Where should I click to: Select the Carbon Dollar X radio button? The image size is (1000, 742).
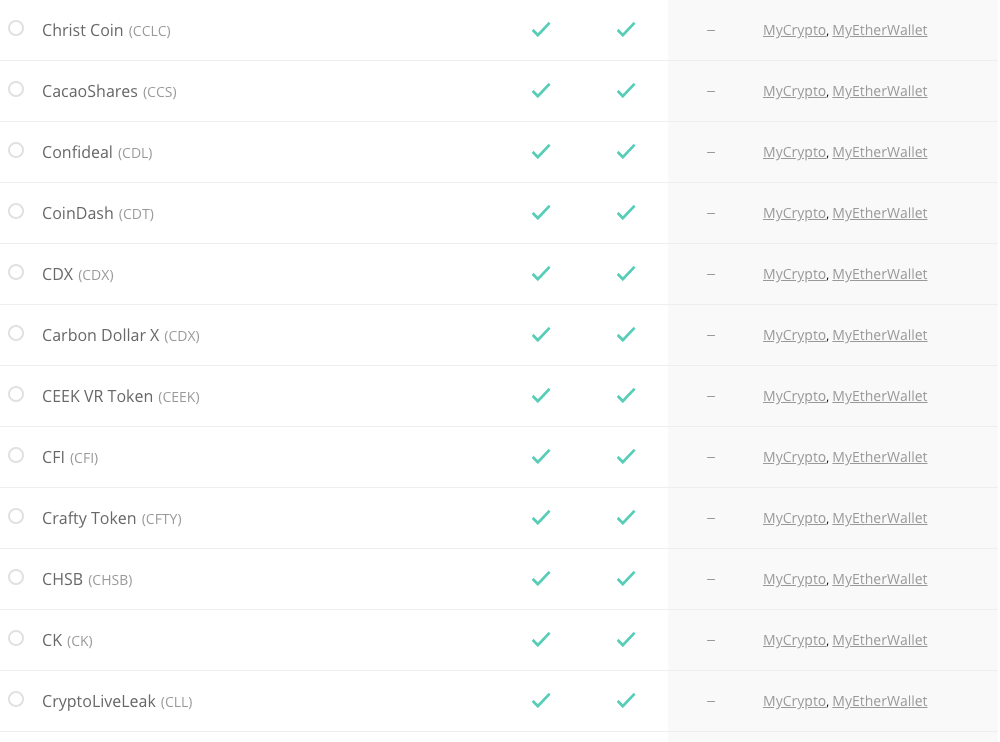click(16, 333)
